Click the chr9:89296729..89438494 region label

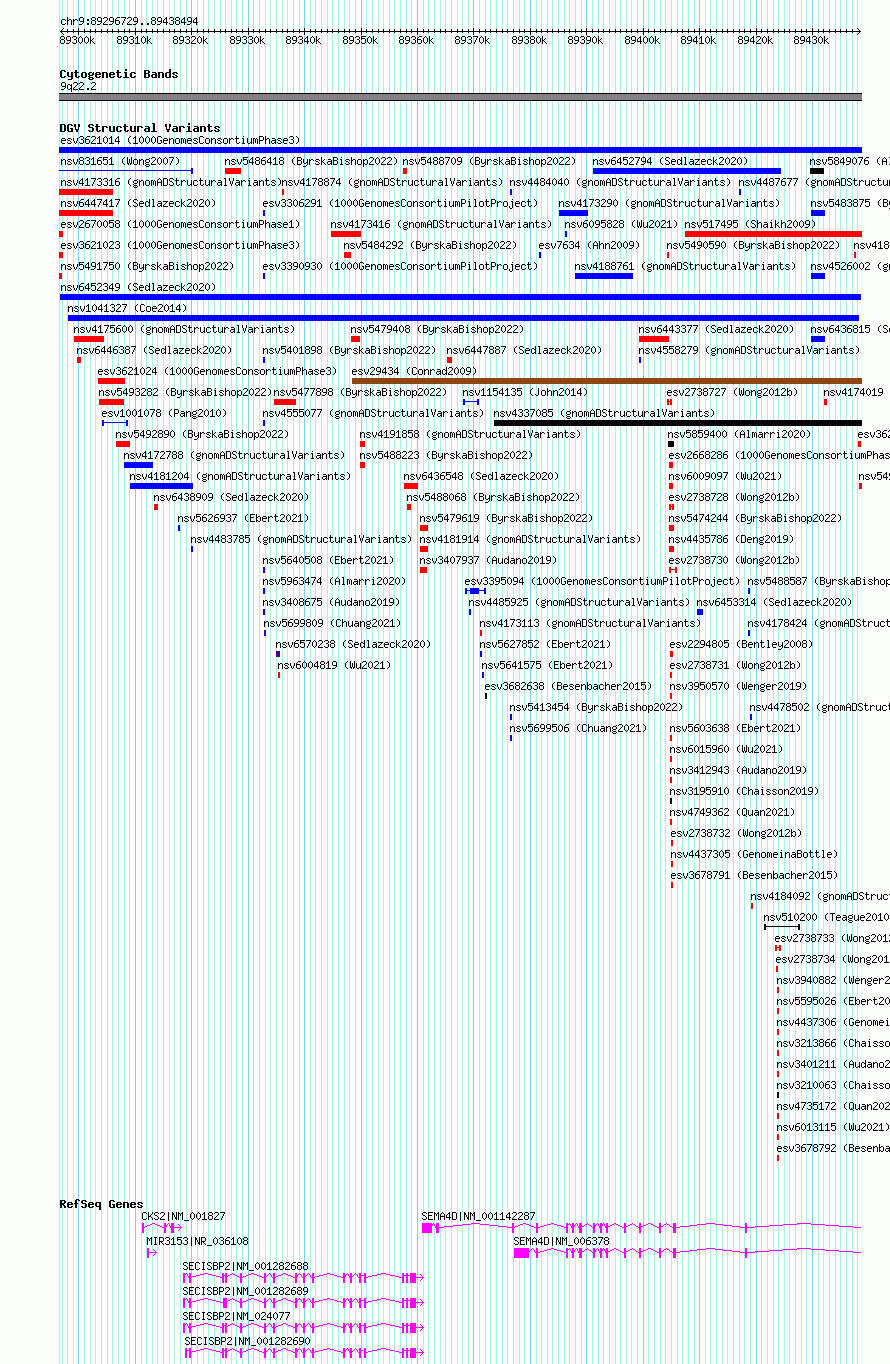(129, 21)
